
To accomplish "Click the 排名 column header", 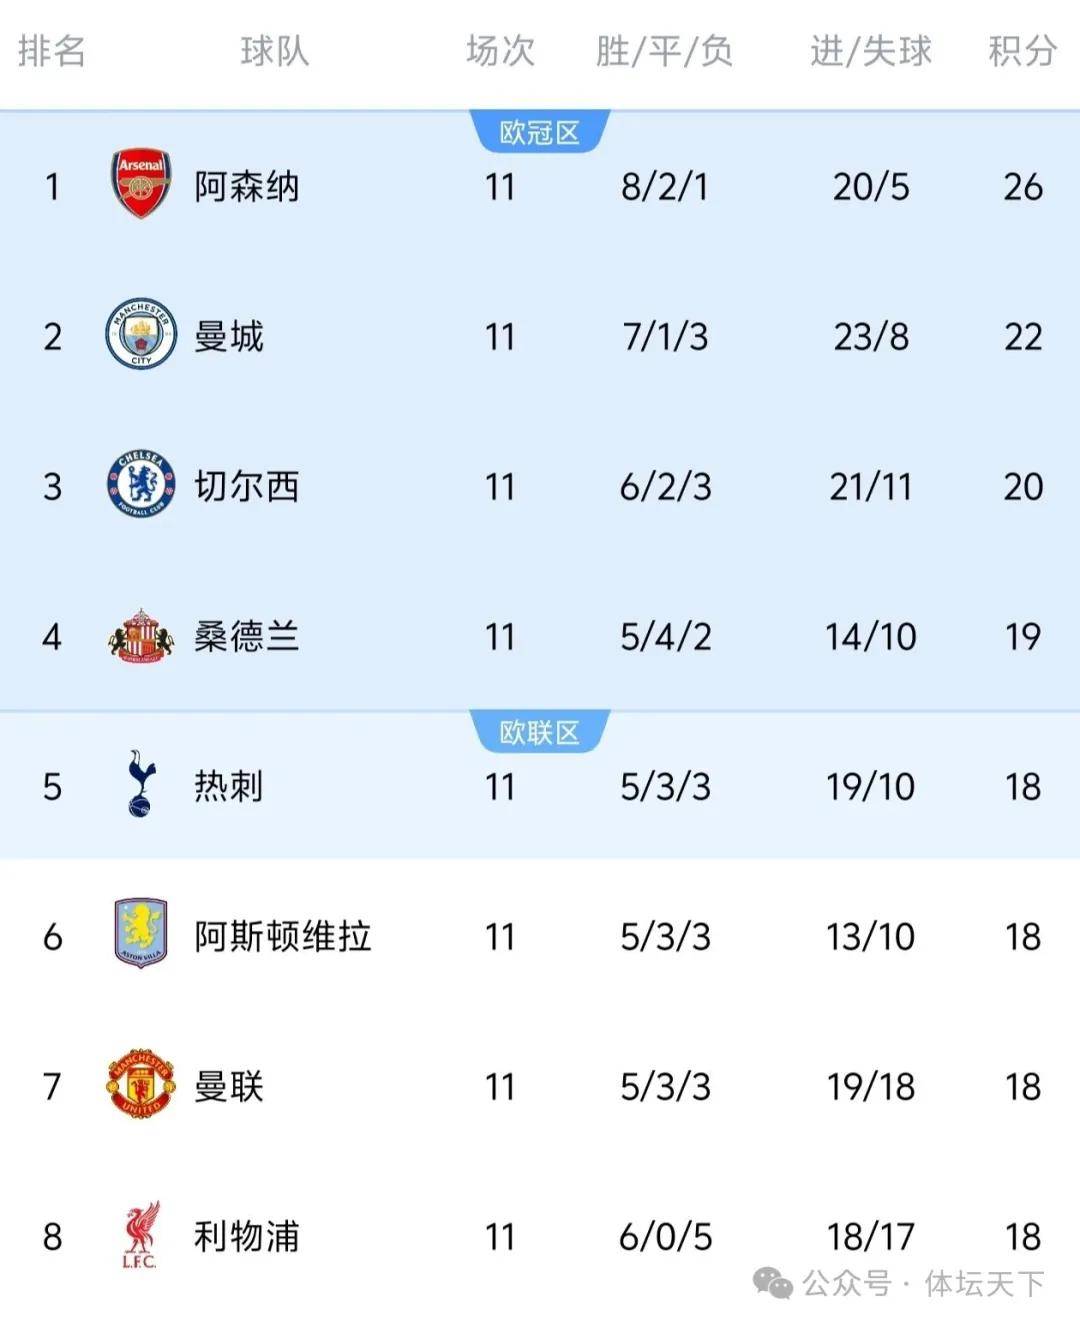I will click(52, 51).
